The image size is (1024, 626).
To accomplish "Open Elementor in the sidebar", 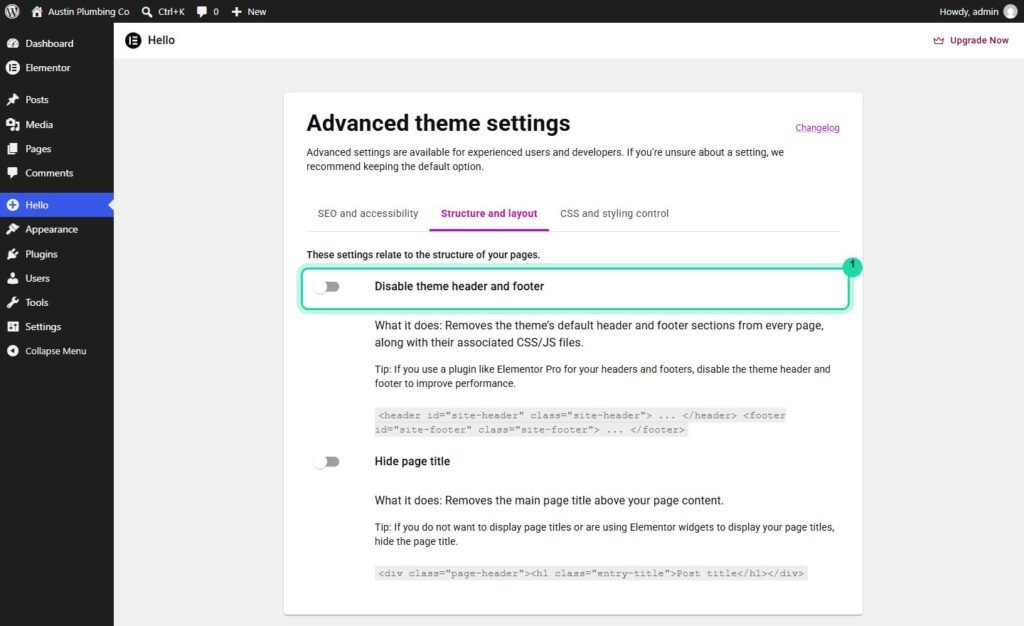I will 57,67.
